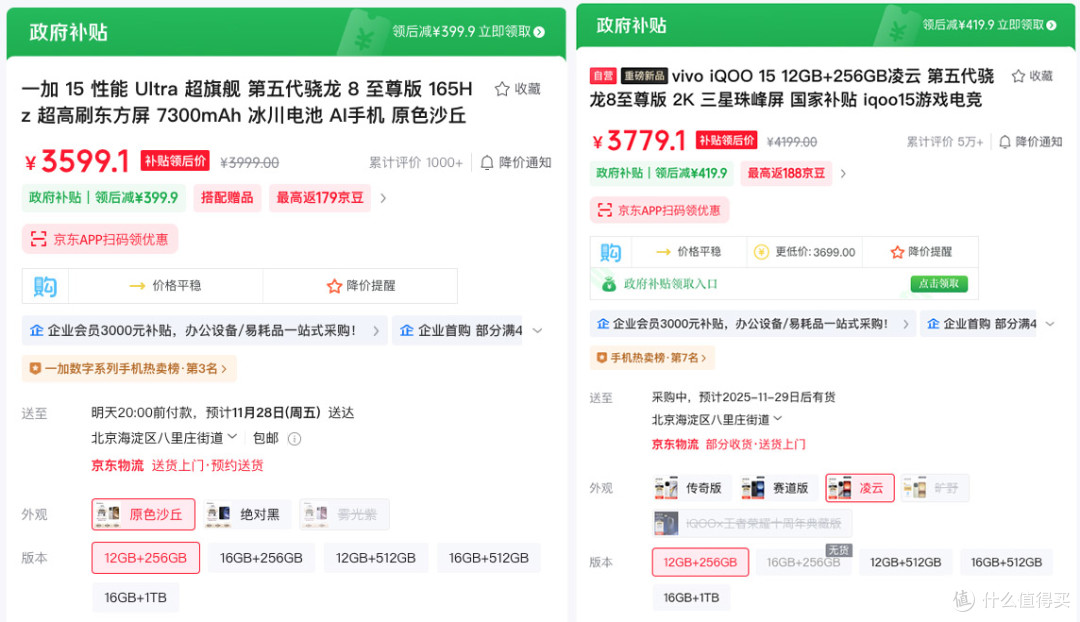This screenshot has width=1080, height=622.
Task: Click the 购 icon in iQOO price box
Action: coord(610,252)
